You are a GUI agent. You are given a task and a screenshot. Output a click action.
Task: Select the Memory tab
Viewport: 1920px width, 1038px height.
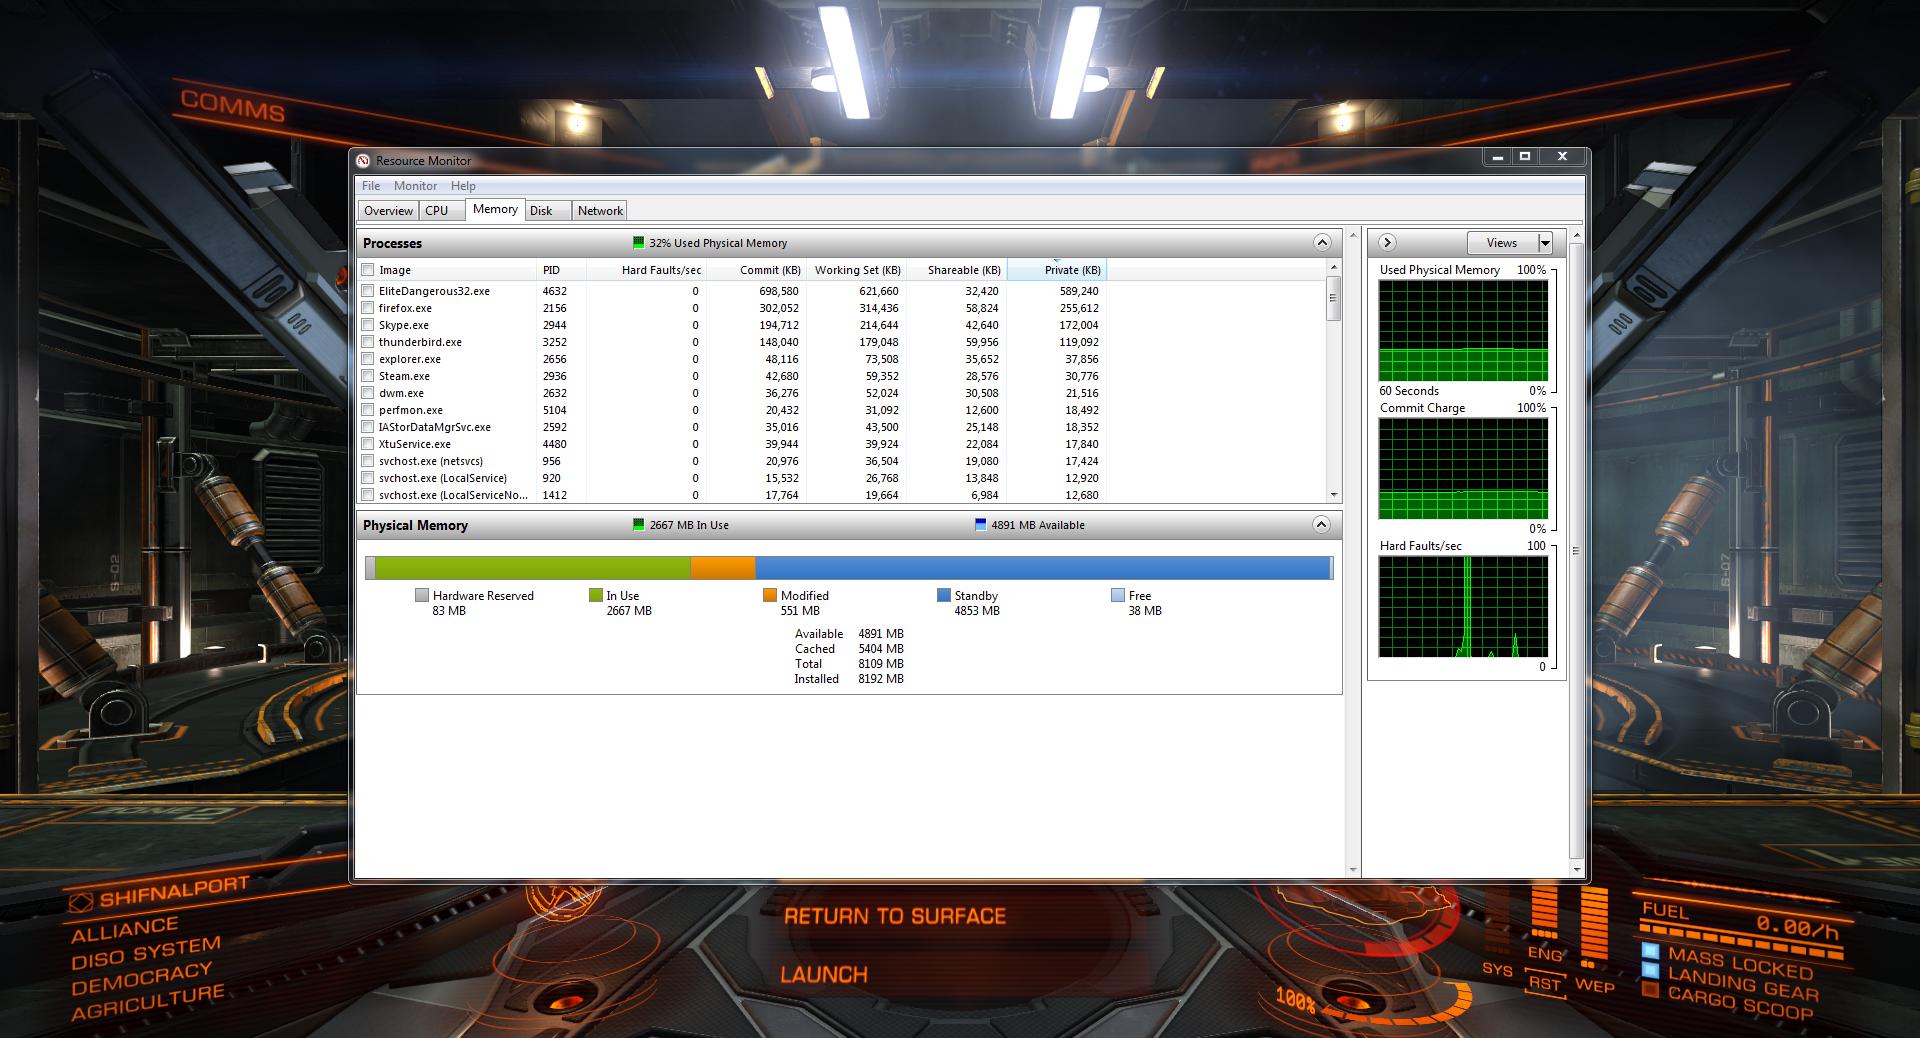click(x=495, y=209)
